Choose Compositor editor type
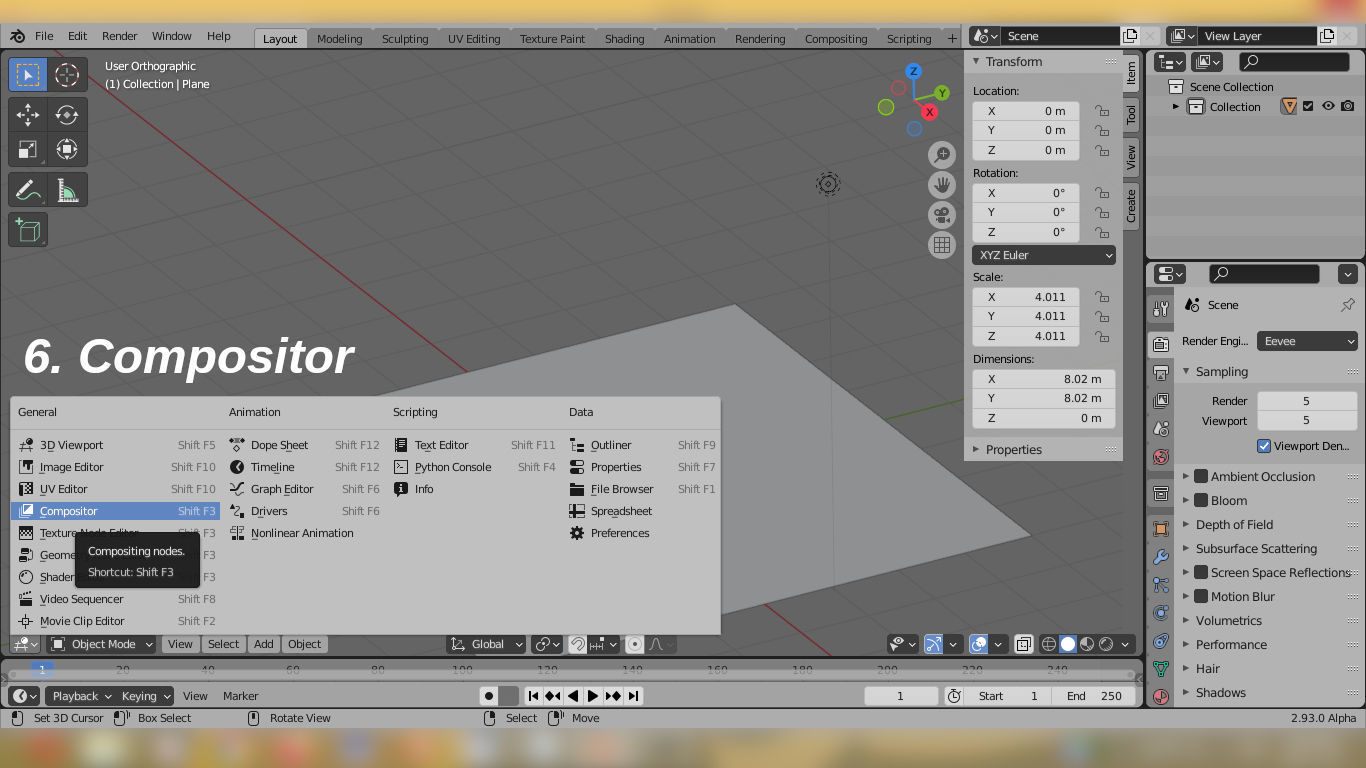The image size is (1366, 768). [116, 511]
